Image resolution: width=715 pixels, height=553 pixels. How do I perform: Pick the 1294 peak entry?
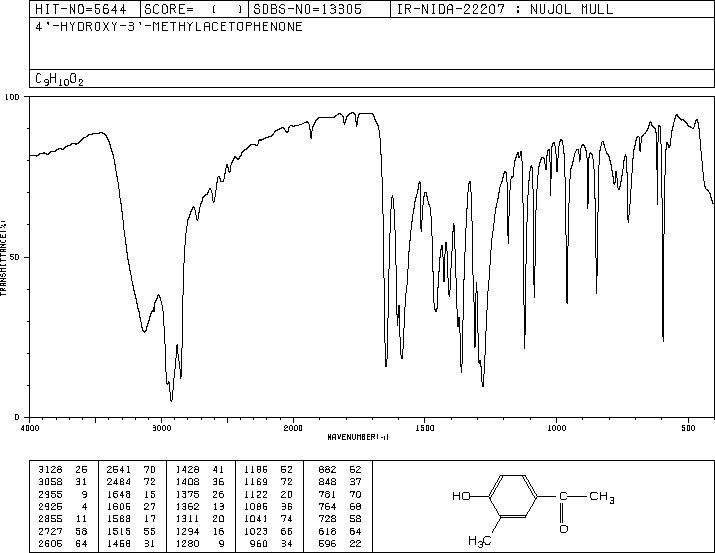coord(187,531)
